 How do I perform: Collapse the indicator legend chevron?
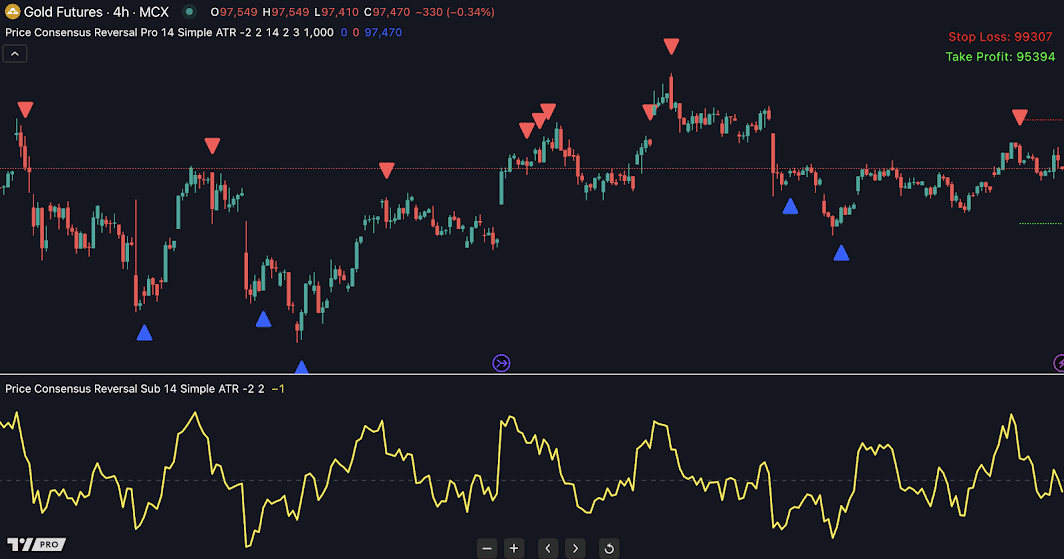16,54
